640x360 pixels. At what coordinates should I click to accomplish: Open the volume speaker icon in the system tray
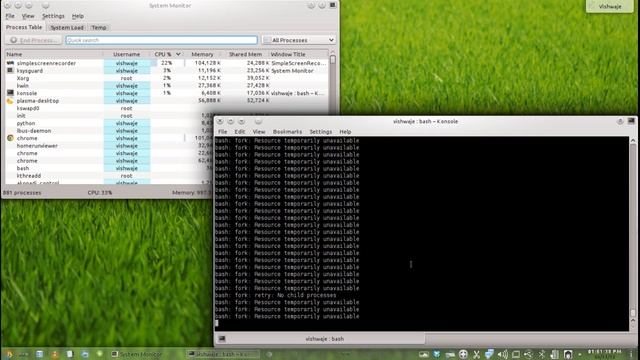coord(503,354)
